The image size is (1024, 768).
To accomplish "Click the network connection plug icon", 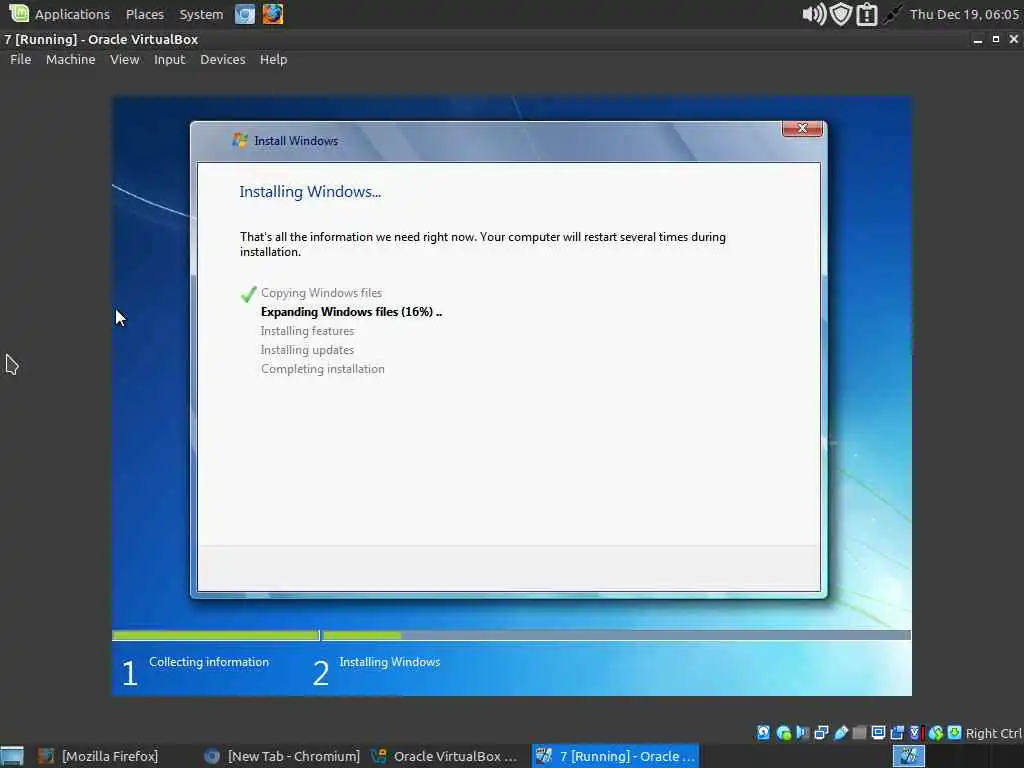I will [892, 14].
